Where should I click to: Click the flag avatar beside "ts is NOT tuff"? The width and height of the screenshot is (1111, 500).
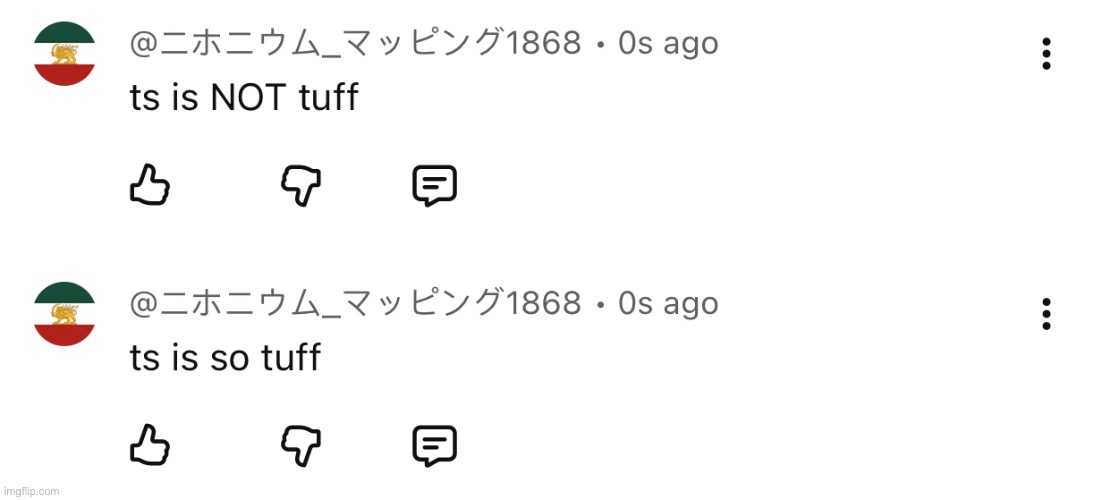click(64, 54)
